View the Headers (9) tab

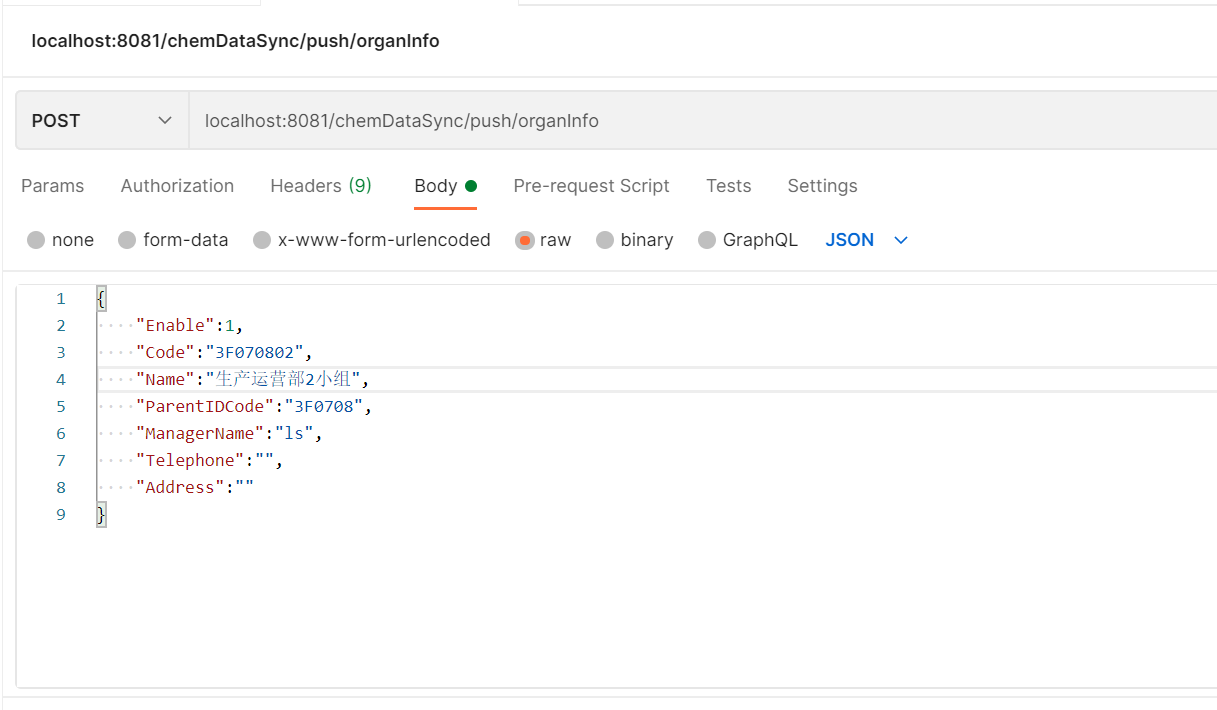tap(320, 185)
